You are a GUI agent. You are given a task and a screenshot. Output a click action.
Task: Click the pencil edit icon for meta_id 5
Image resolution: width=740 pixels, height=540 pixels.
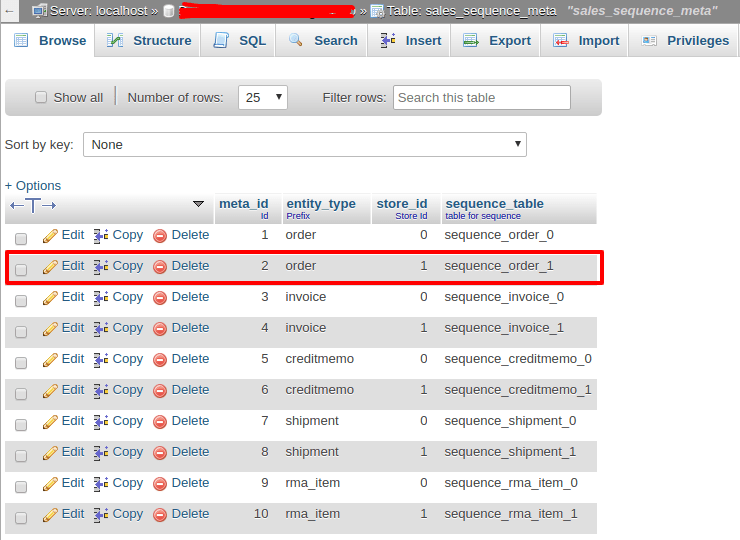pos(50,360)
